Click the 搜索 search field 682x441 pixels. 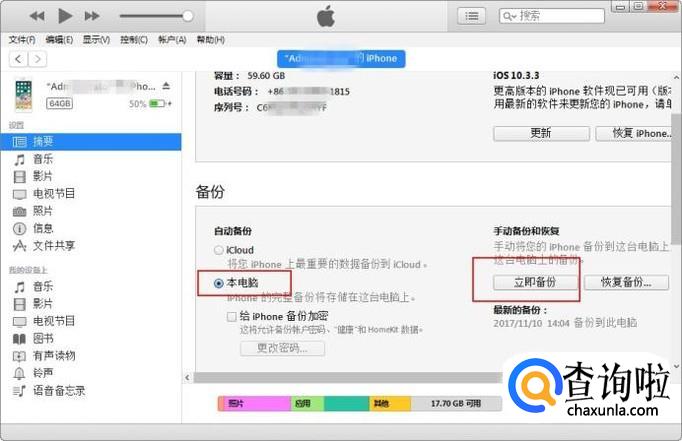point(552,16)
